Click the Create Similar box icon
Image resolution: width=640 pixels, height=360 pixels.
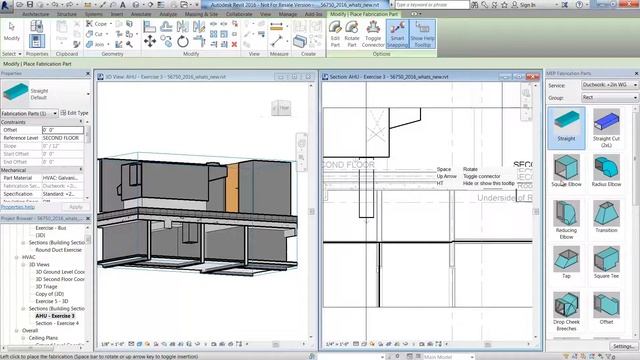[x=300, y=41]
